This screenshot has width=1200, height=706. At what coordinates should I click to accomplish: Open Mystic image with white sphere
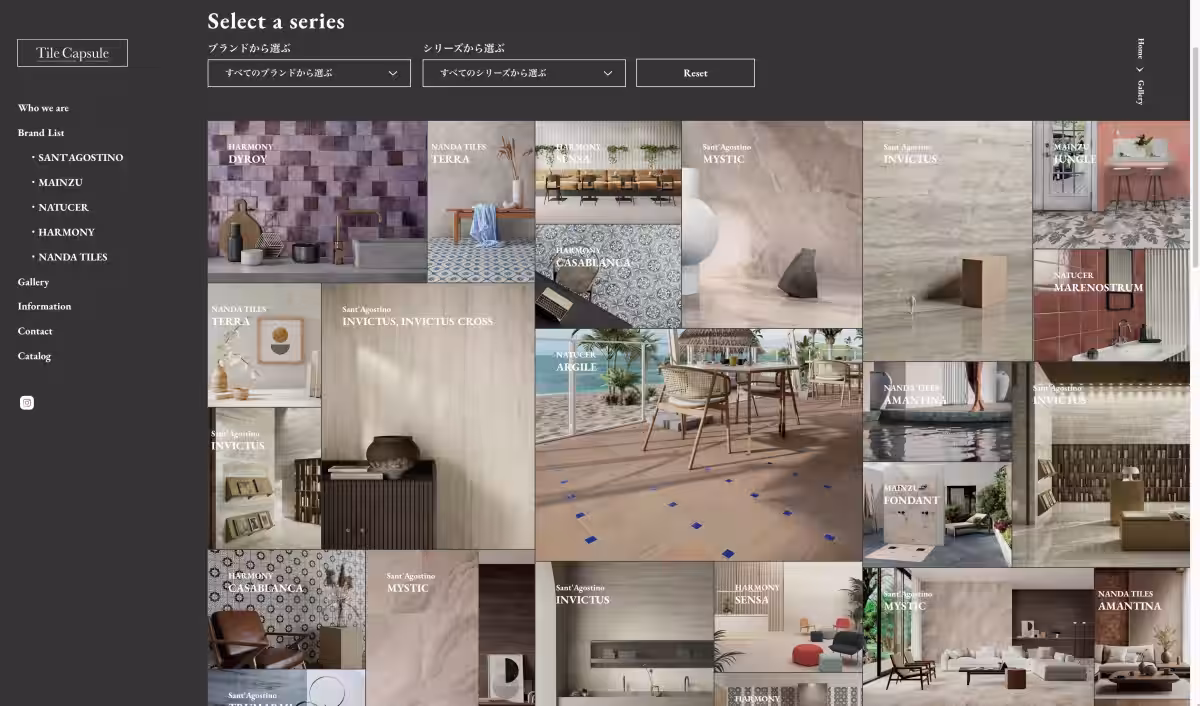[x=772, y=225]
